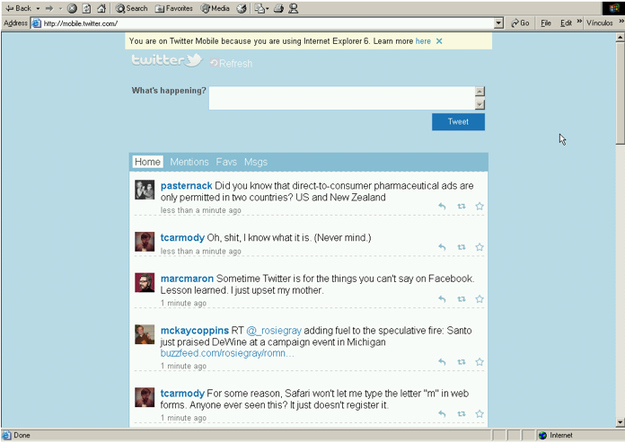The width and height of the screenshot is (625, 443).
Task: Retweet tcarmody's Safari tweet
Action: coord(461,414)
